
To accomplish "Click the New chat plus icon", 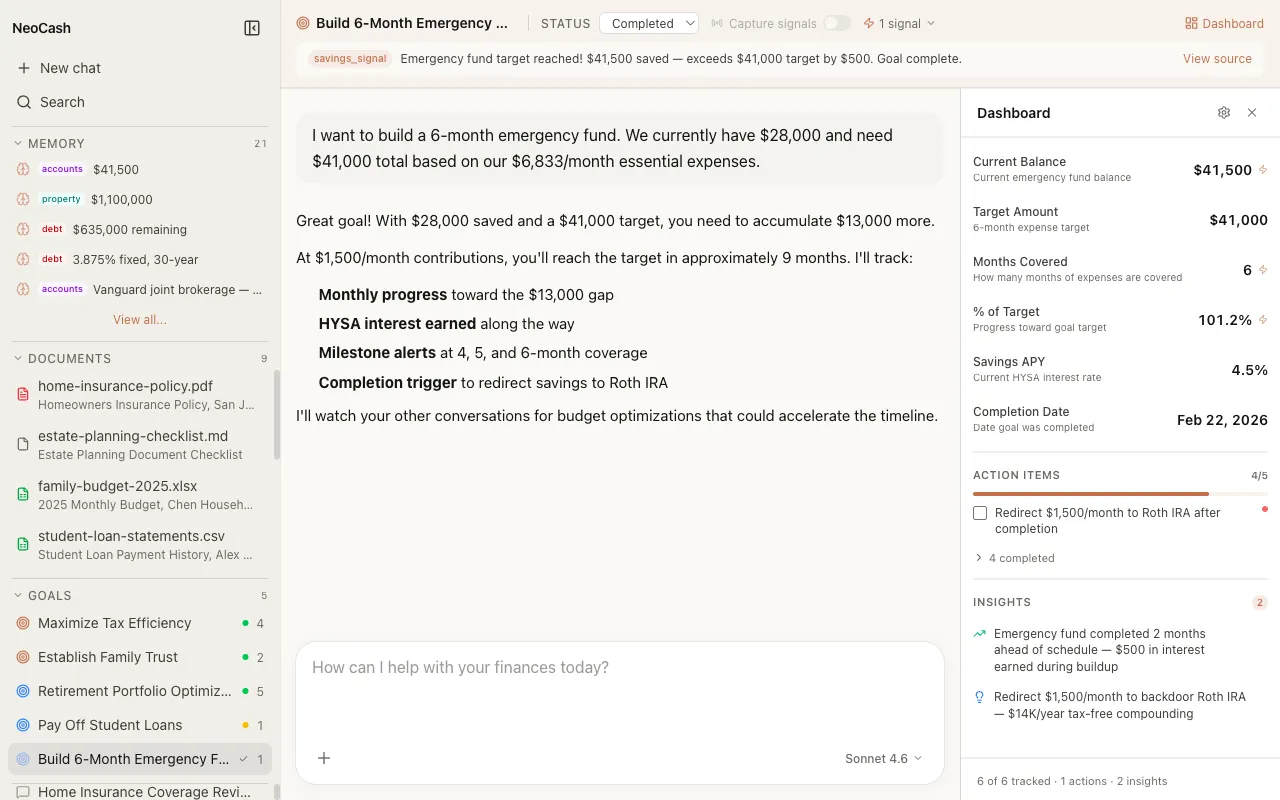I will (24, 68).
